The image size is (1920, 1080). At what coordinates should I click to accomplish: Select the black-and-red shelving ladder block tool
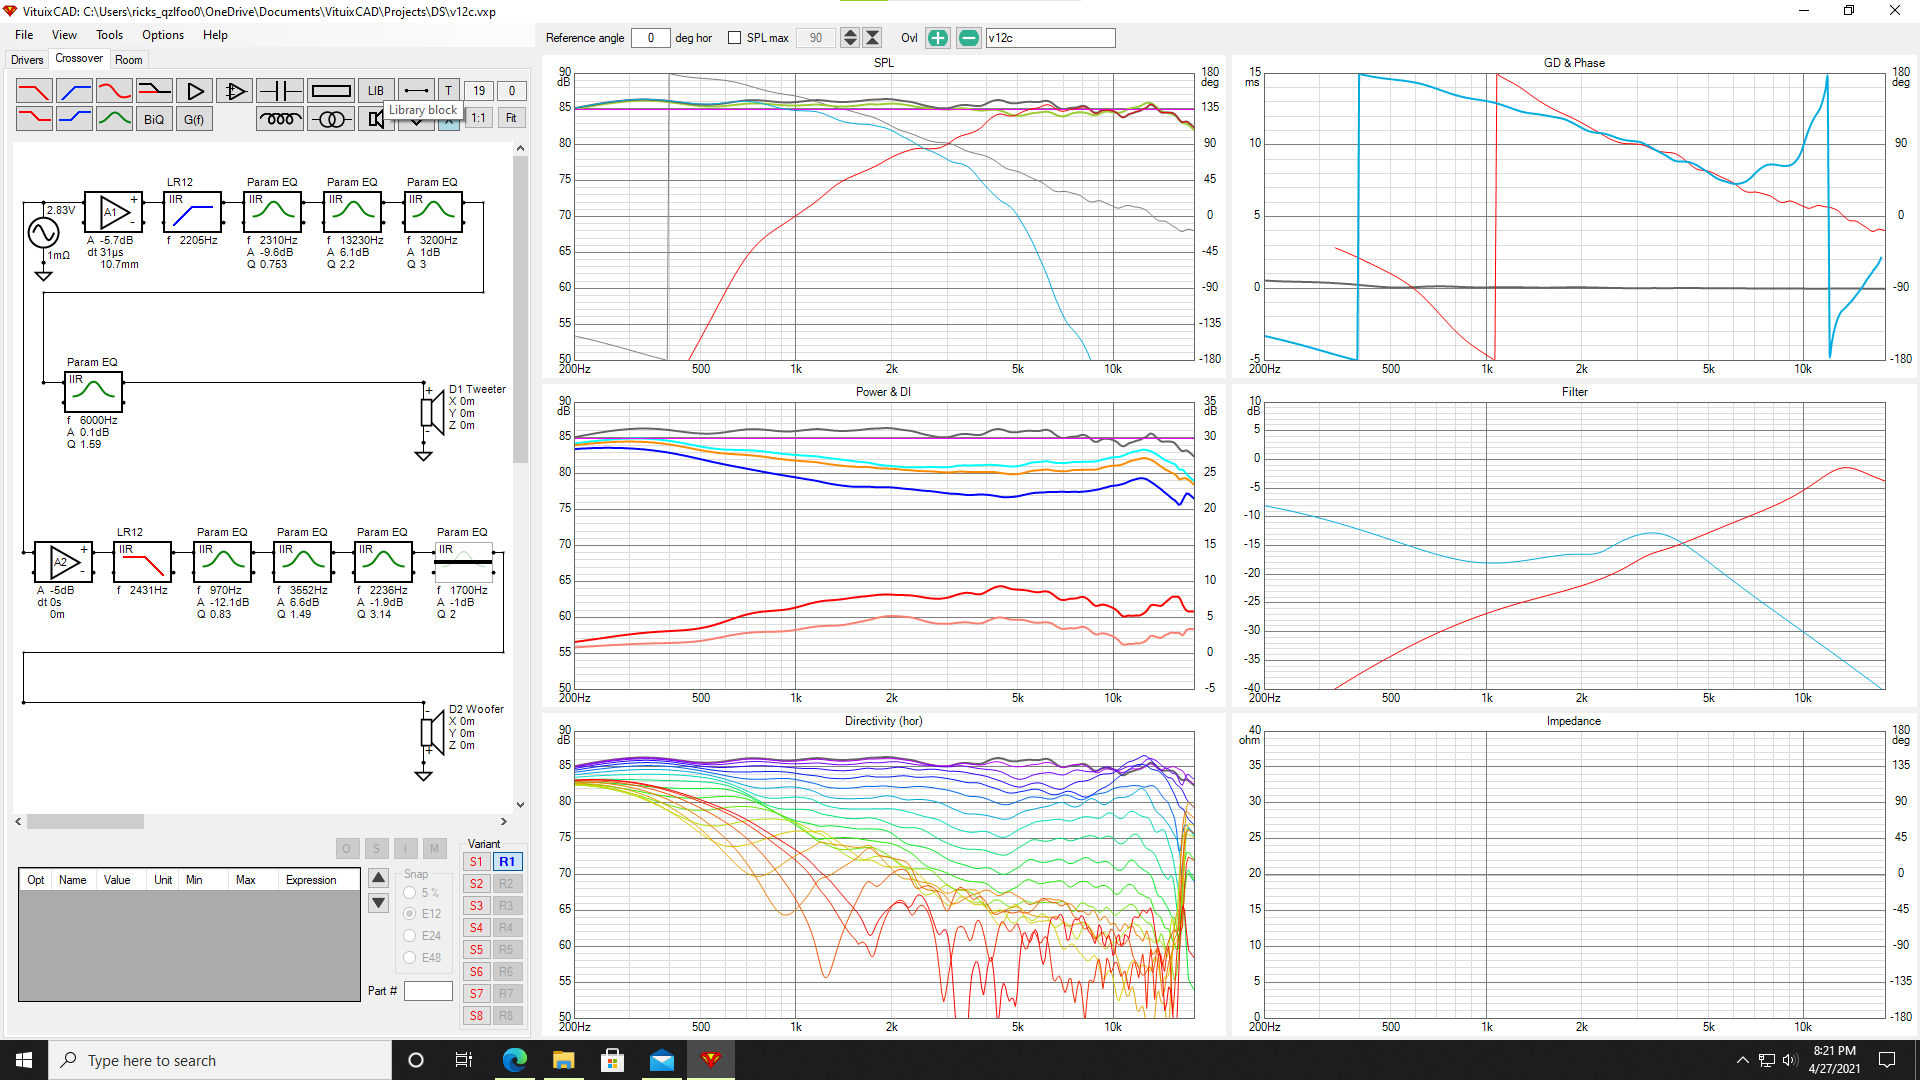(154, 91)
